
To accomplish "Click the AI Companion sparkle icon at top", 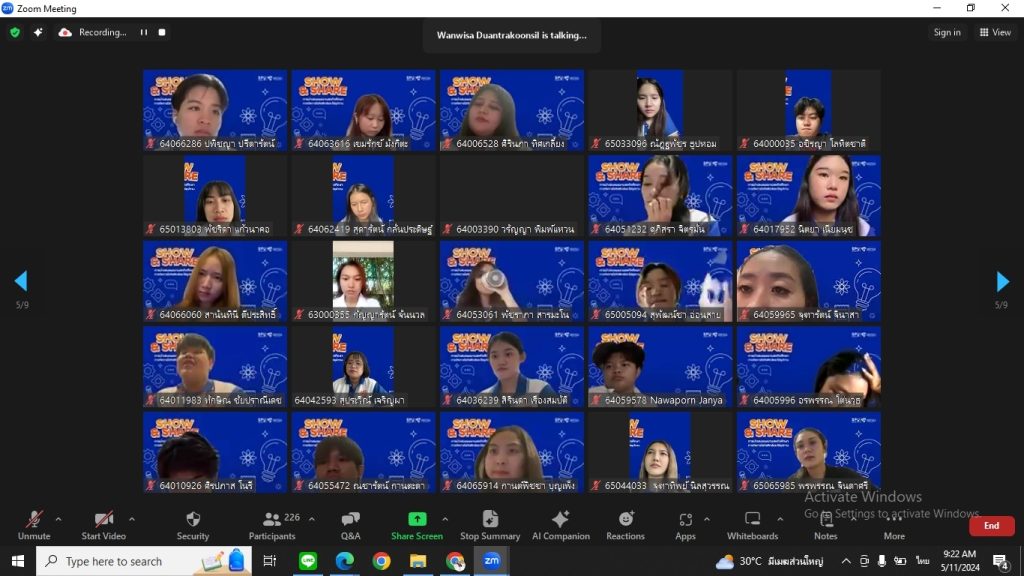I will [x=38, y=32].
